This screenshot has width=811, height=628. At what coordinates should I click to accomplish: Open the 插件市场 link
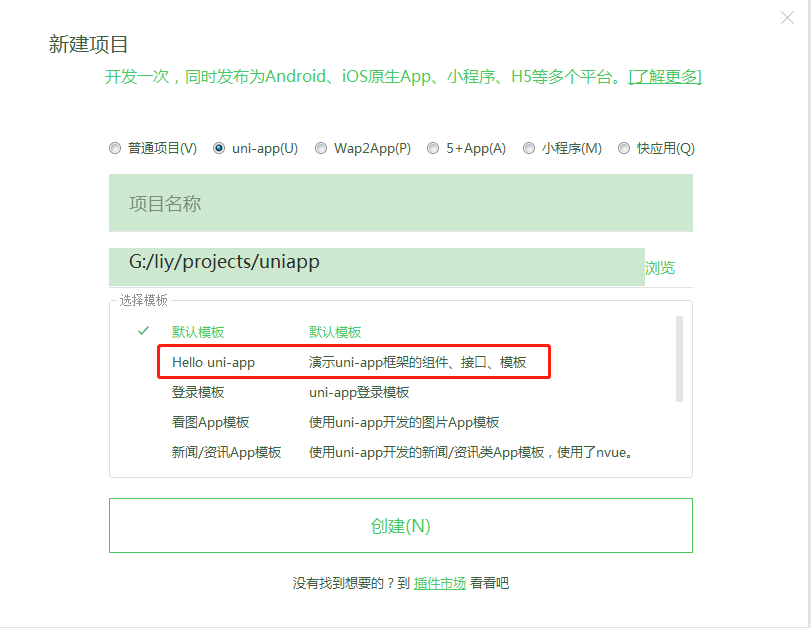tap(440, 583)
